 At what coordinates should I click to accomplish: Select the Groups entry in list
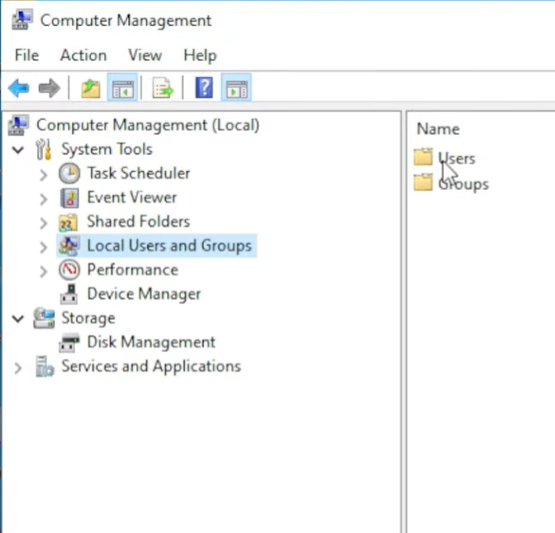pos(463,184)
